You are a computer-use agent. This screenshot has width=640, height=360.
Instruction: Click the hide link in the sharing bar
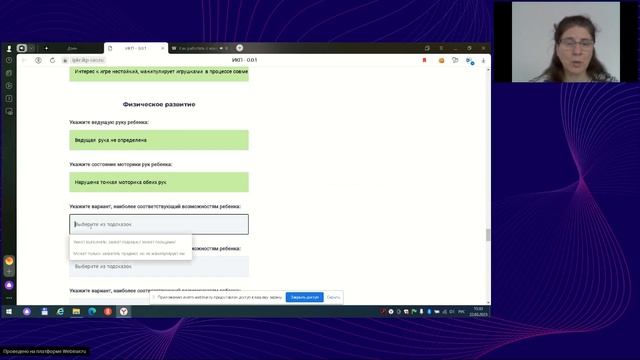click(333, 297)
